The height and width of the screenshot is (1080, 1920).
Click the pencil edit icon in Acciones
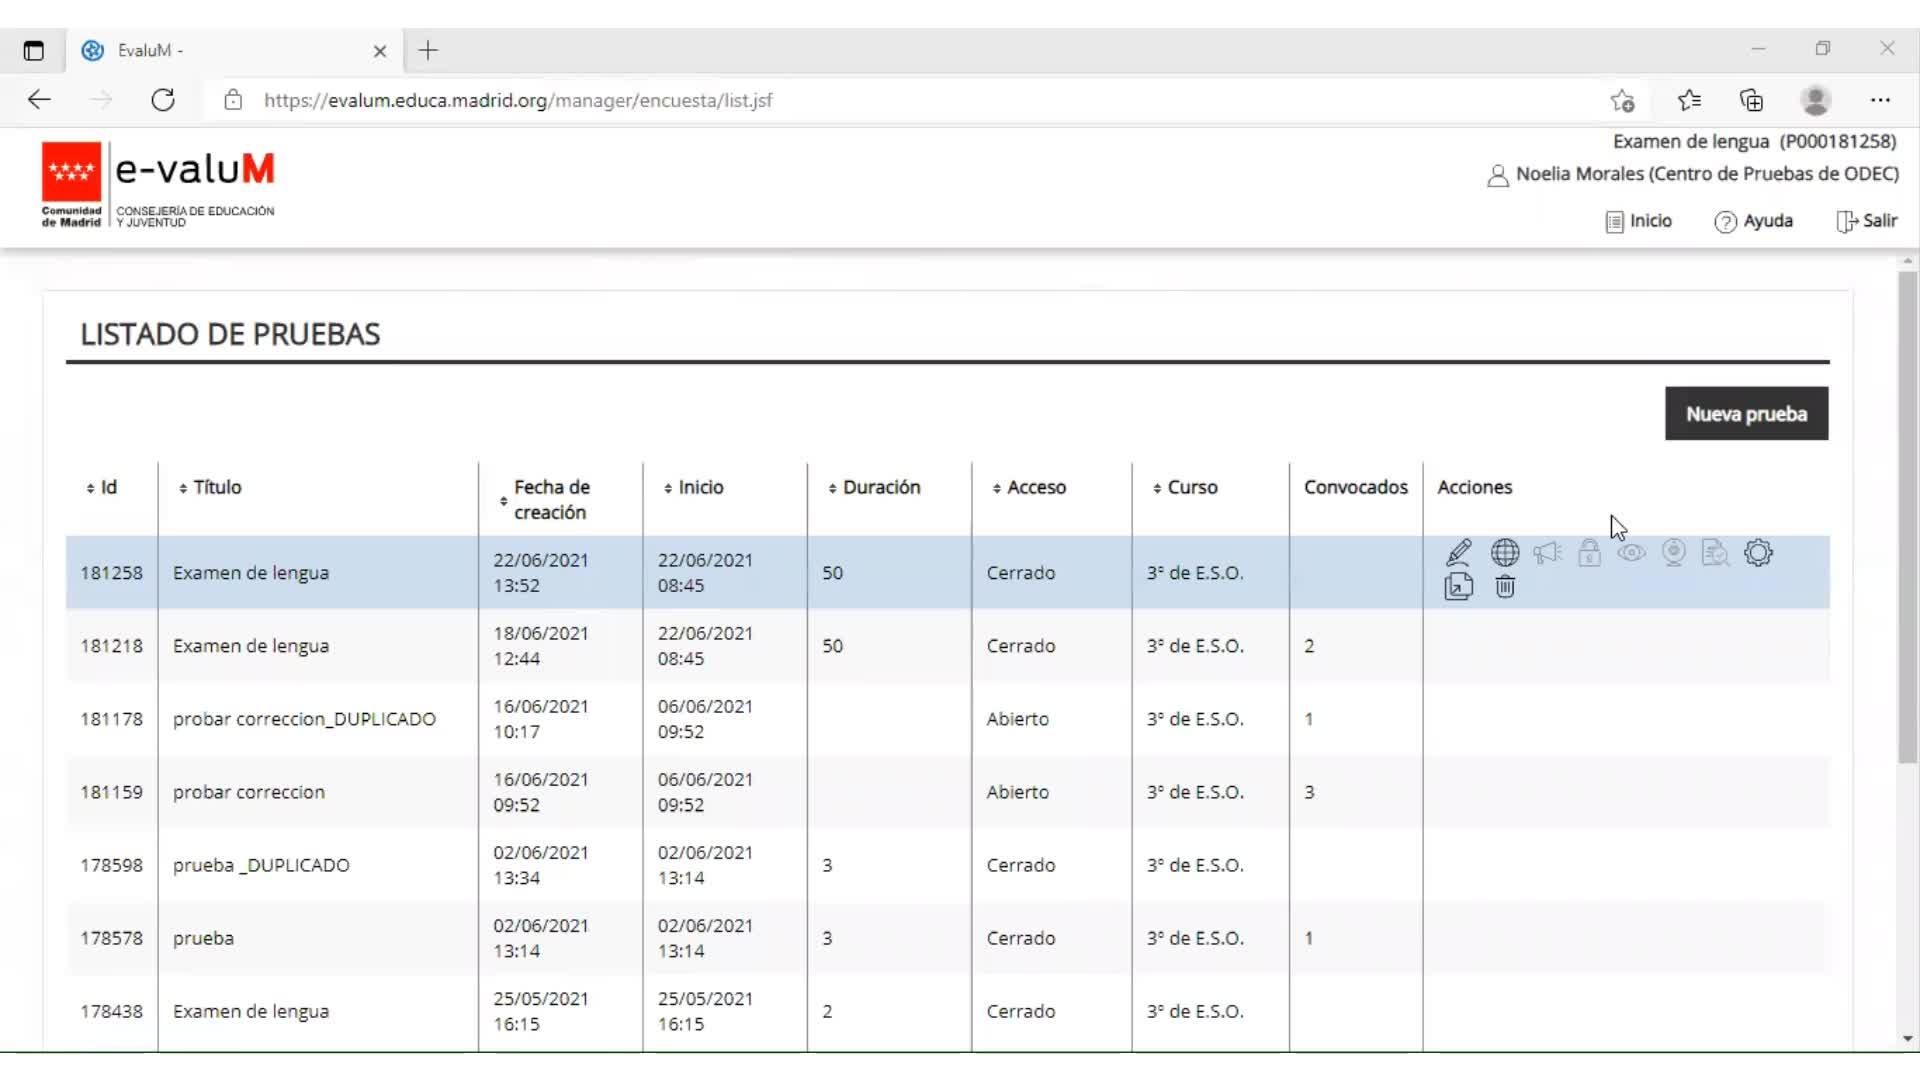click(1458, 553)
